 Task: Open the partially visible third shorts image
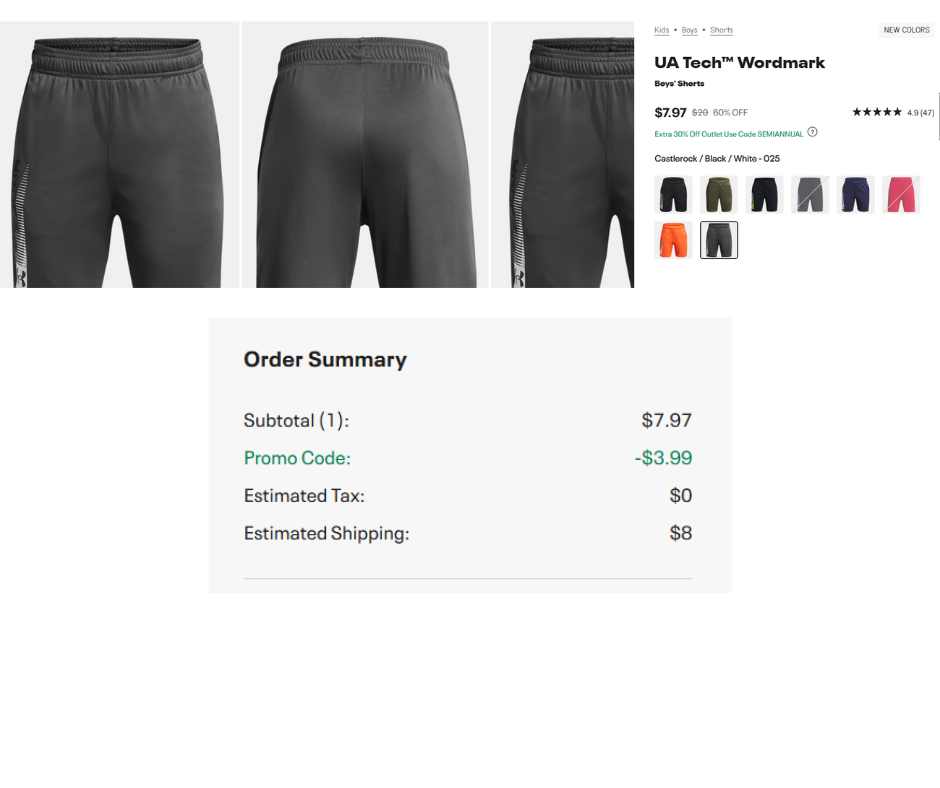563,155
